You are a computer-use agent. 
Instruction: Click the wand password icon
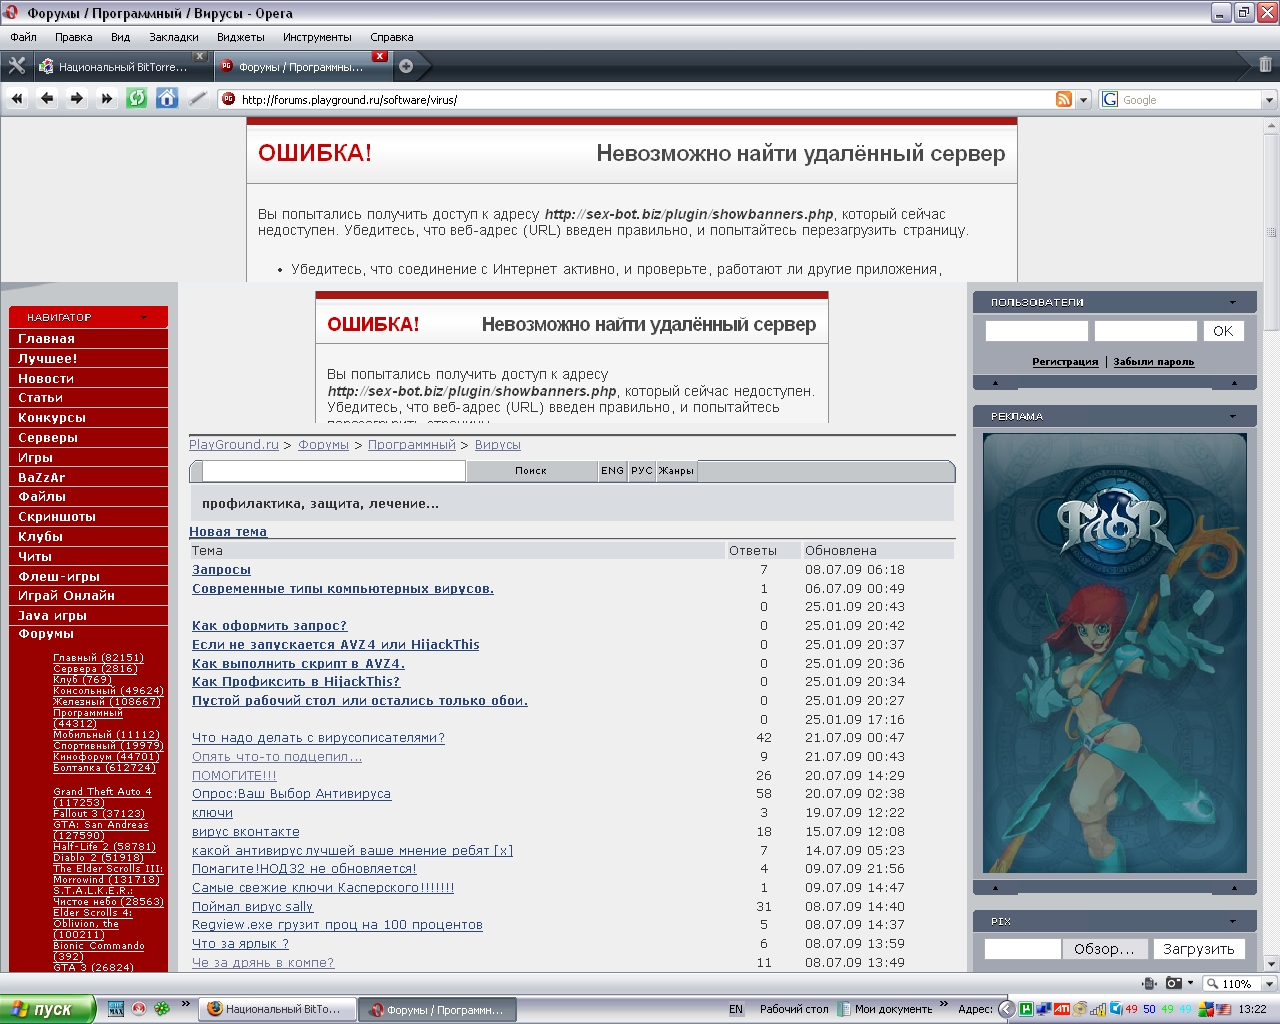[x=198, y=98]
